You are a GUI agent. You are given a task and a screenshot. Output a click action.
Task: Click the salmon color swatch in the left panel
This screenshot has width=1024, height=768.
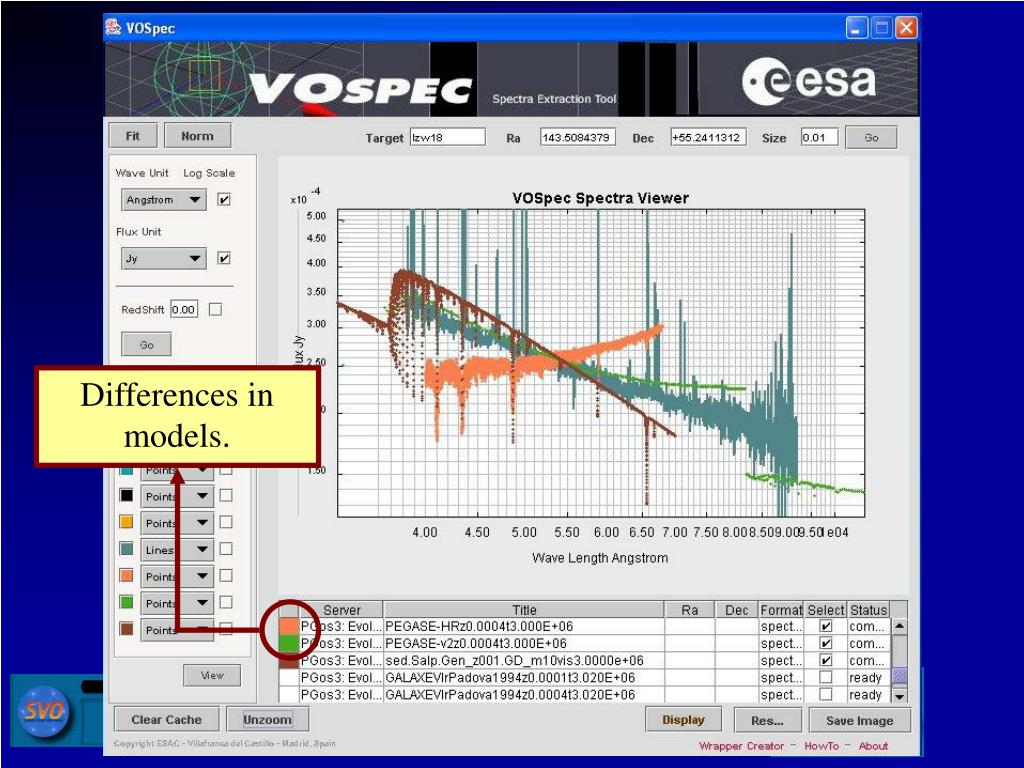(x=127, y=576)
